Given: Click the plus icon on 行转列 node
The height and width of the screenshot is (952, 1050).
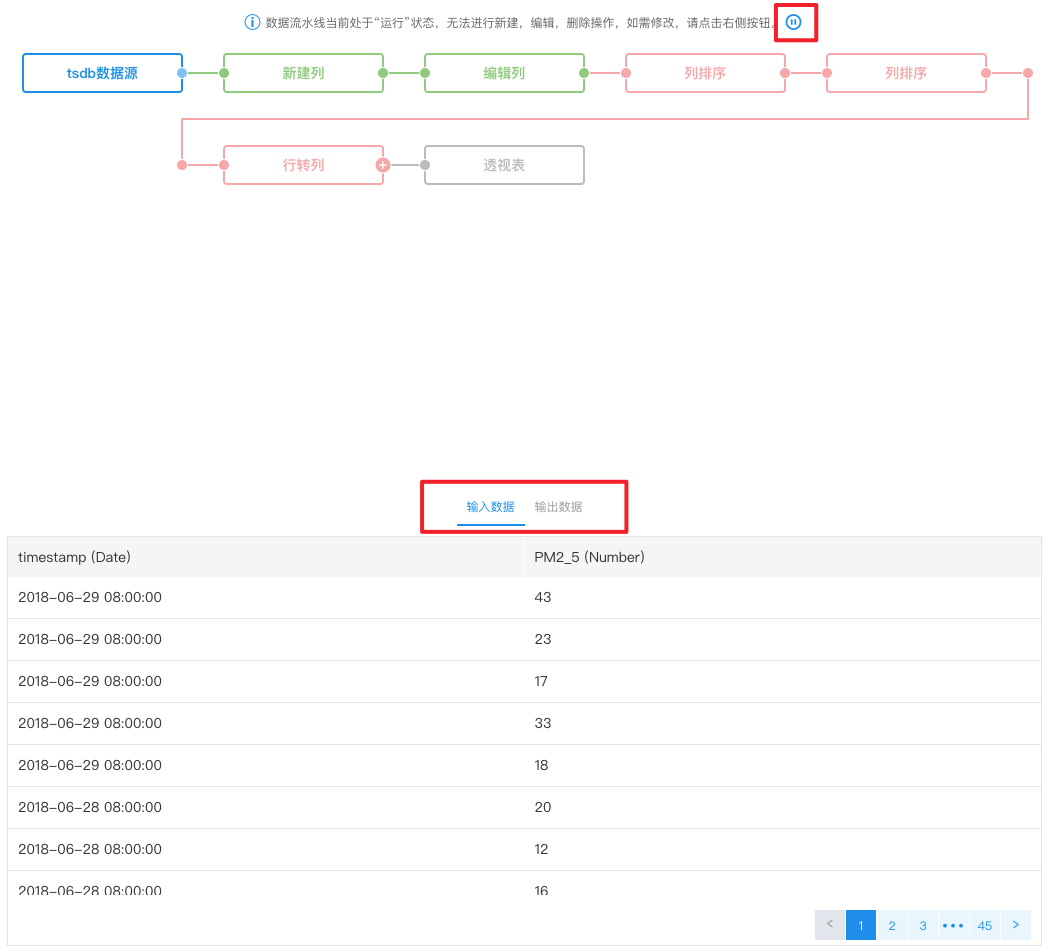Looking at the screenshot, I should 382,165.
